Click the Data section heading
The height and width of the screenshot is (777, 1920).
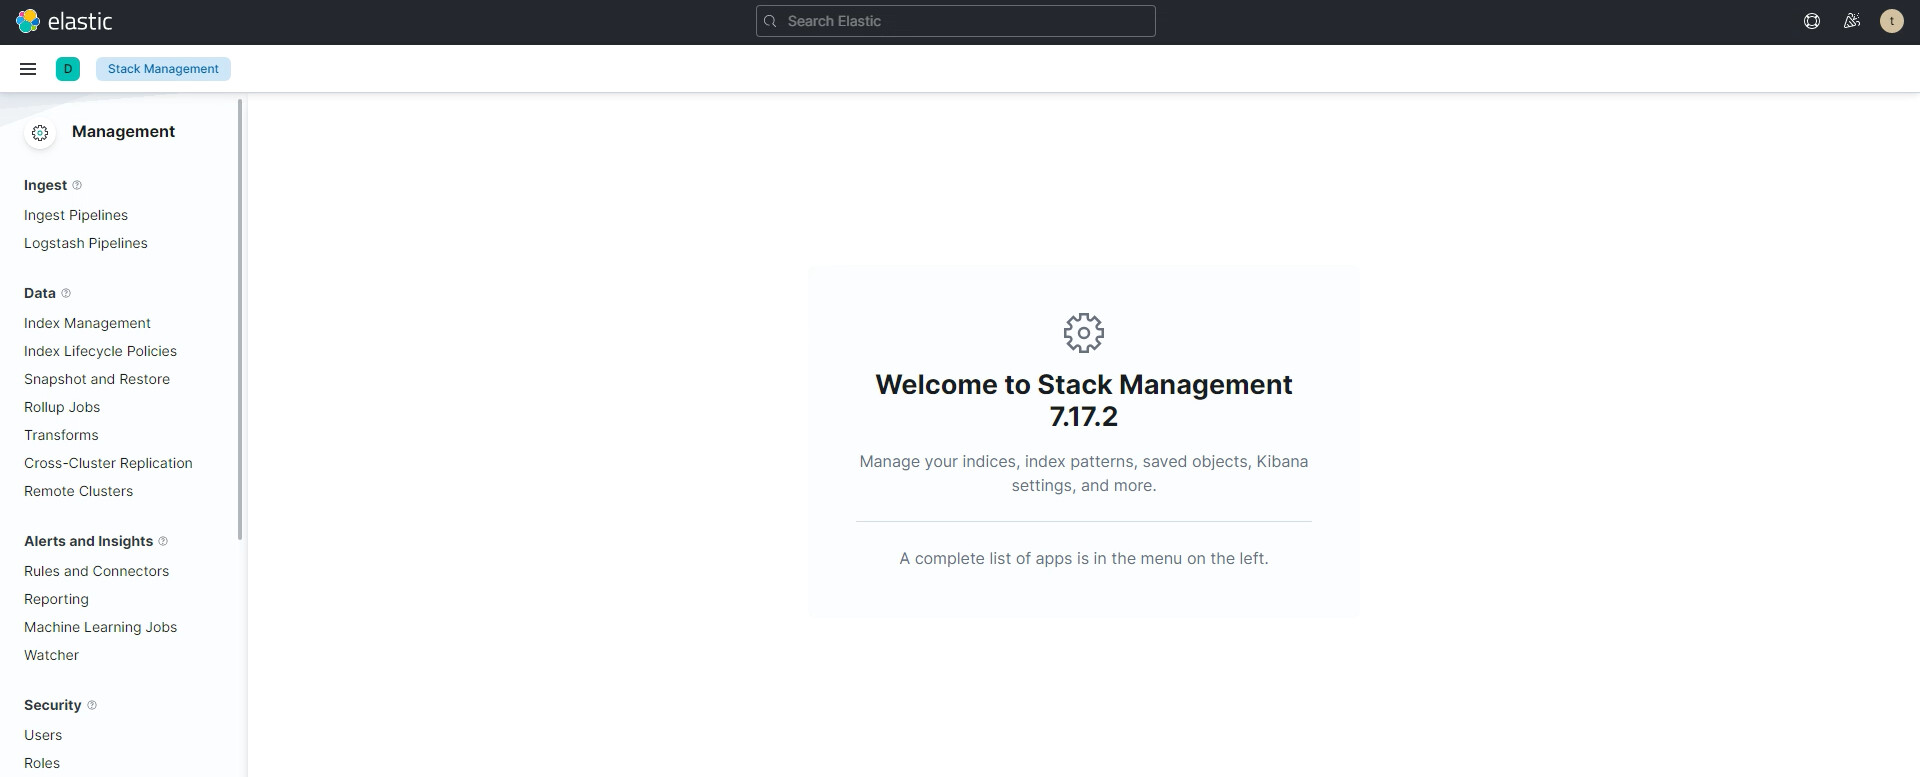[40, 293]
